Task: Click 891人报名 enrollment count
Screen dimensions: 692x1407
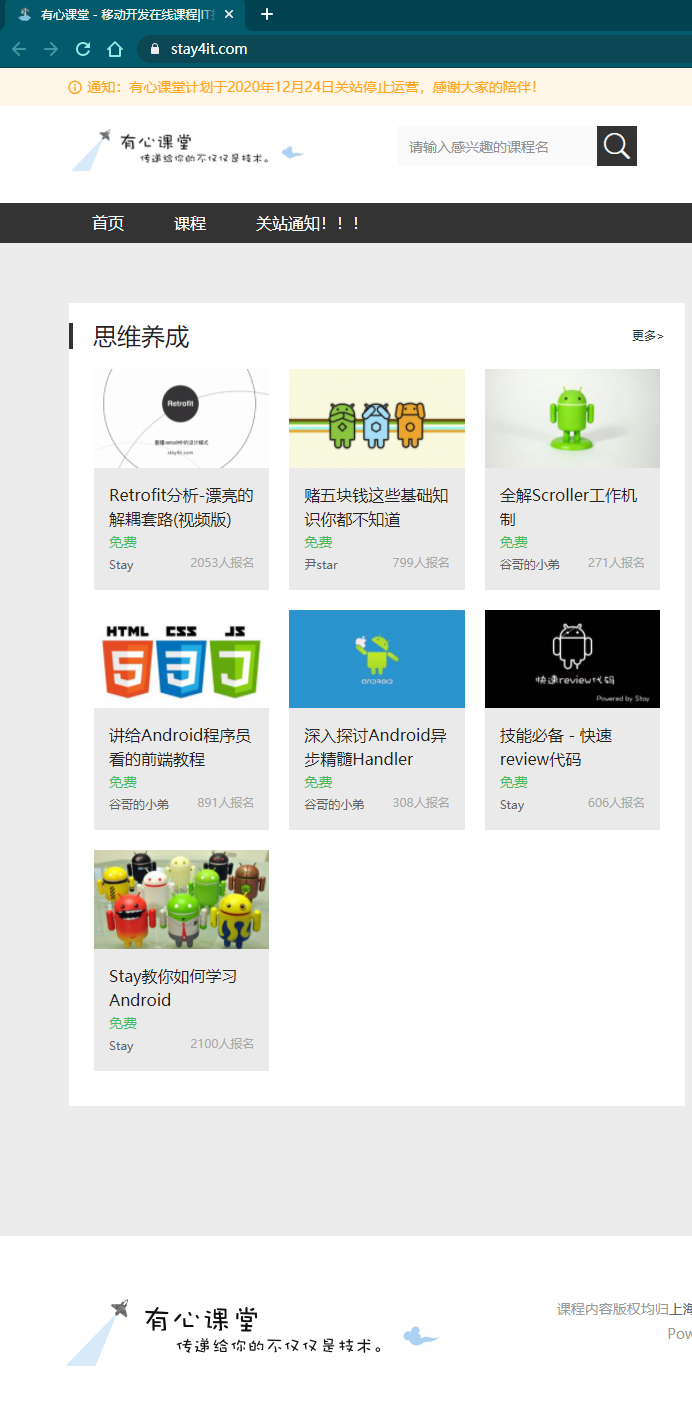Action: pos(226,803)
